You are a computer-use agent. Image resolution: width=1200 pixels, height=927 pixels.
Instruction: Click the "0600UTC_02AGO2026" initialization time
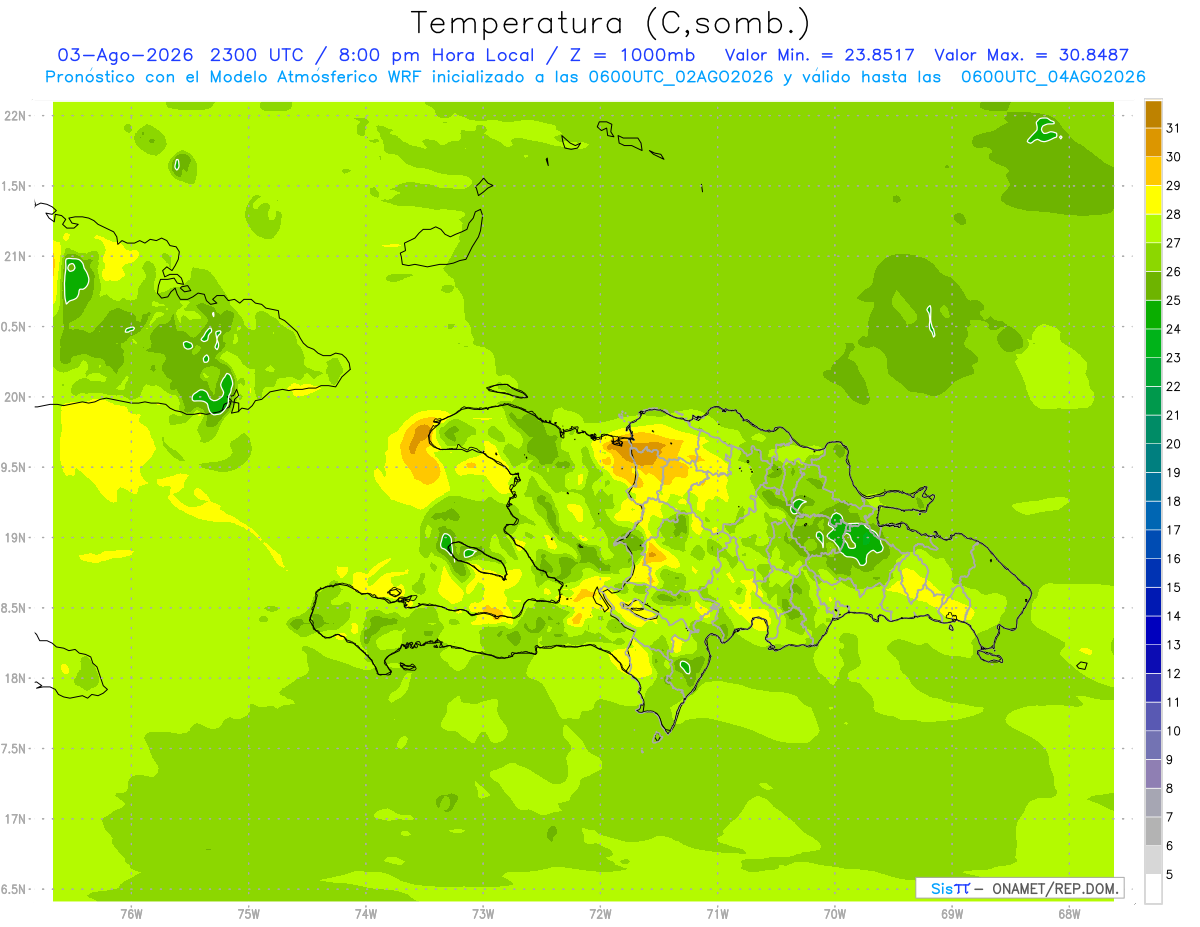[679, 77]
